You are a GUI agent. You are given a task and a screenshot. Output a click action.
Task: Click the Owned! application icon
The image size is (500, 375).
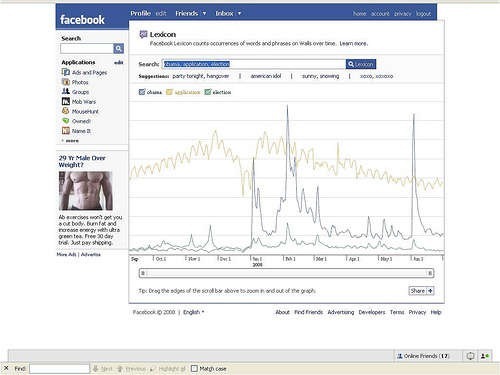pos(66,121)
